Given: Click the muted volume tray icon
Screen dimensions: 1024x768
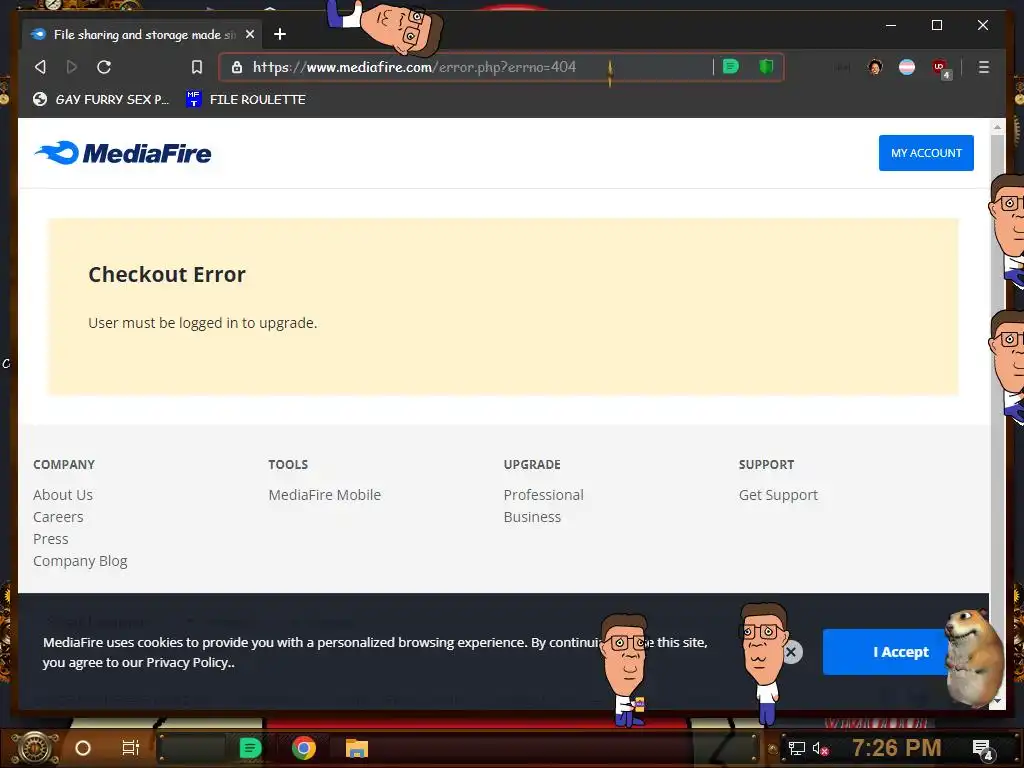Looking at the screenshot, I should (x=820, y=748).
